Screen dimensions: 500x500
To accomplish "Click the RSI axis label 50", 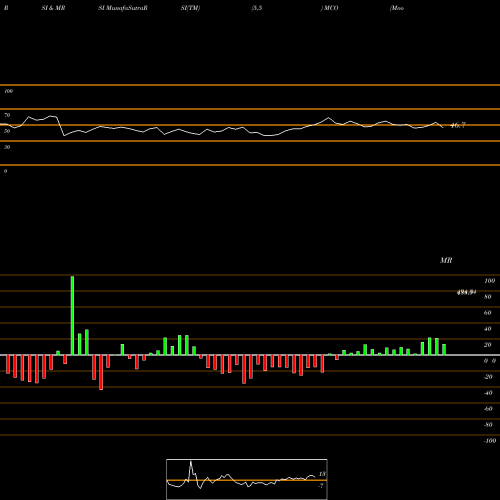I will [x=7, y=131].
